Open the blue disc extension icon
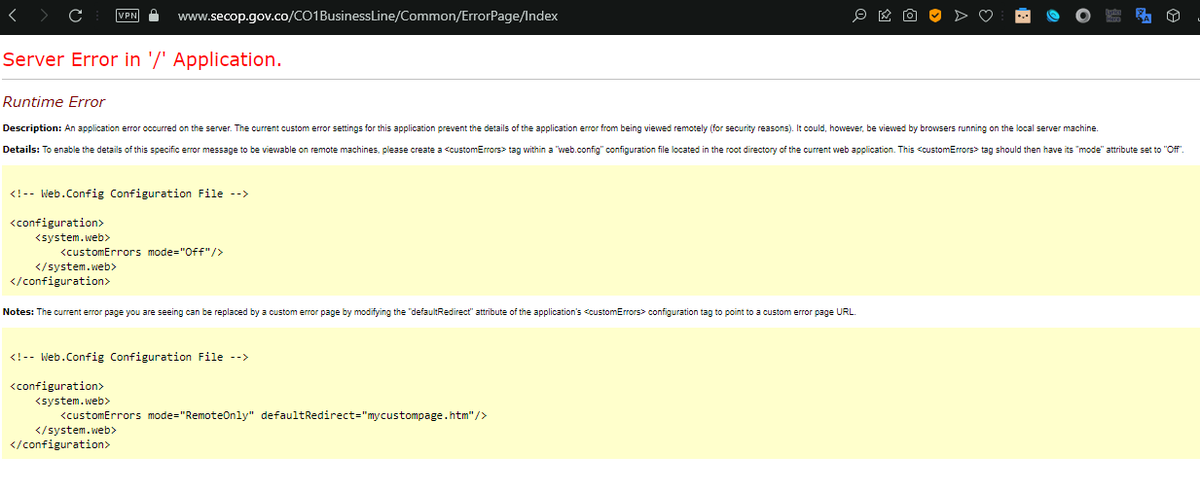 [1053, 16]
